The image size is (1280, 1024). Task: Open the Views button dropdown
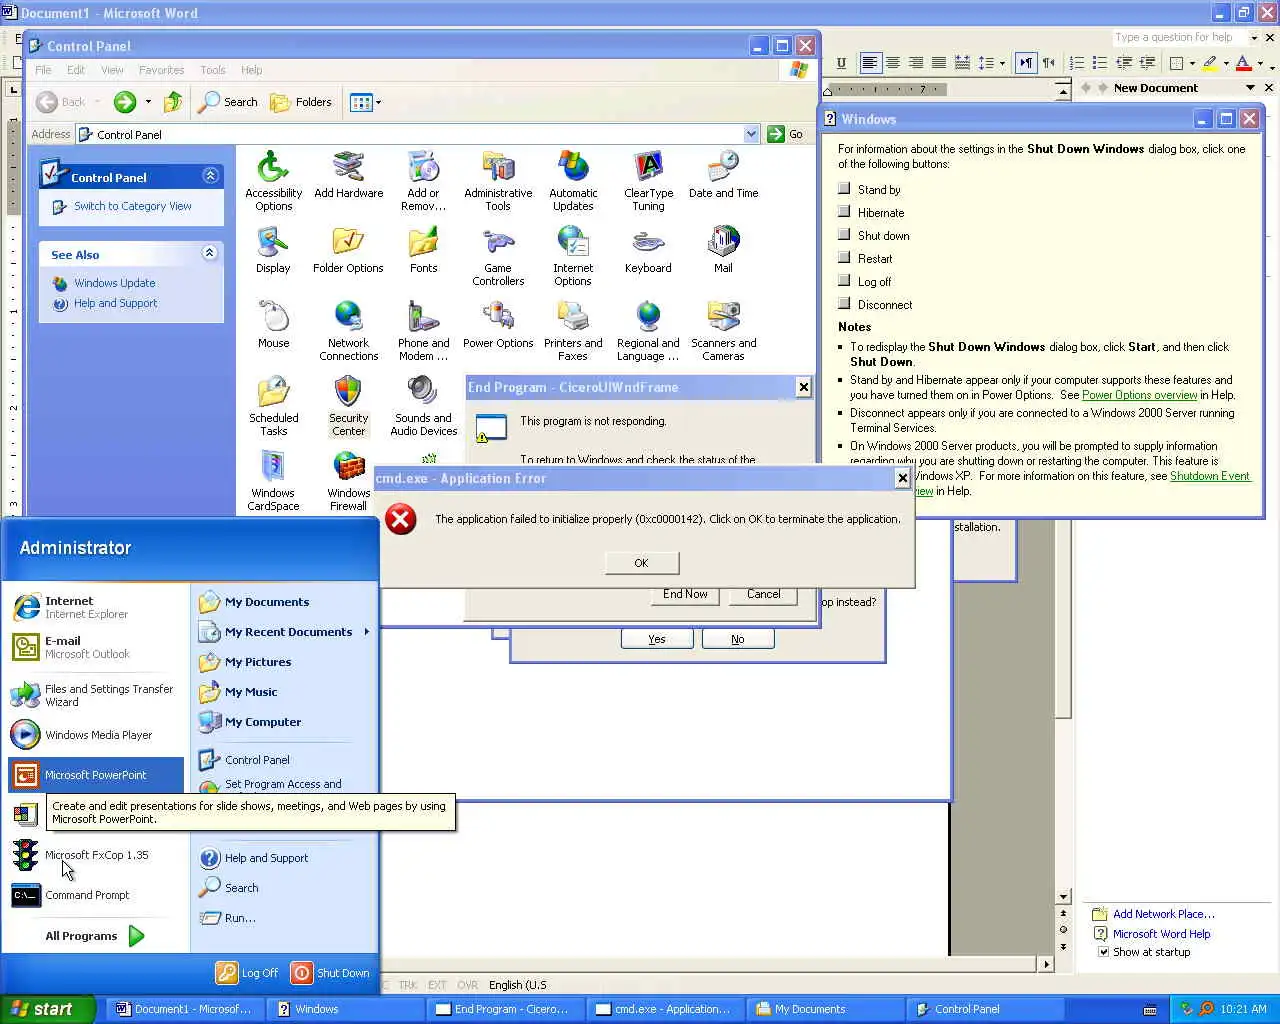[x=378, y=102]
